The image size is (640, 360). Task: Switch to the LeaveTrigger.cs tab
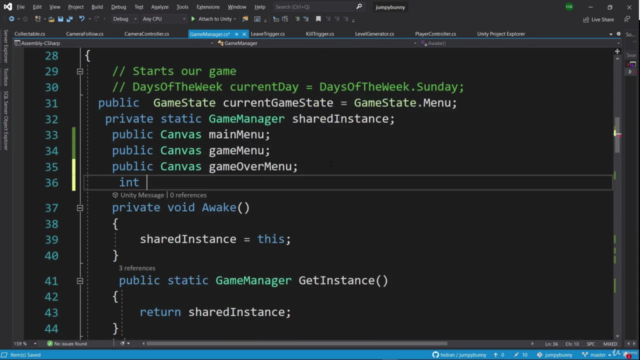pos(268,34)
